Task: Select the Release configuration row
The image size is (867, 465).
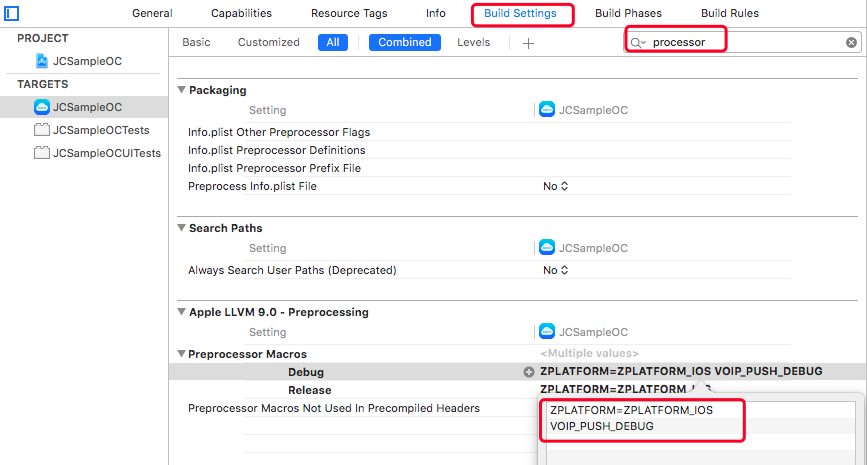Action: pos(310,390)
